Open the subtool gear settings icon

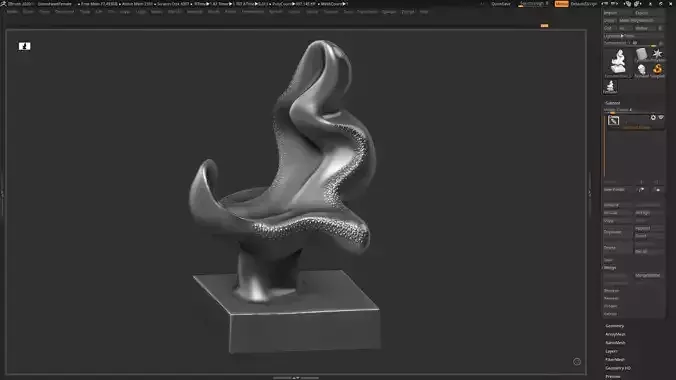(x=653, y=117)
